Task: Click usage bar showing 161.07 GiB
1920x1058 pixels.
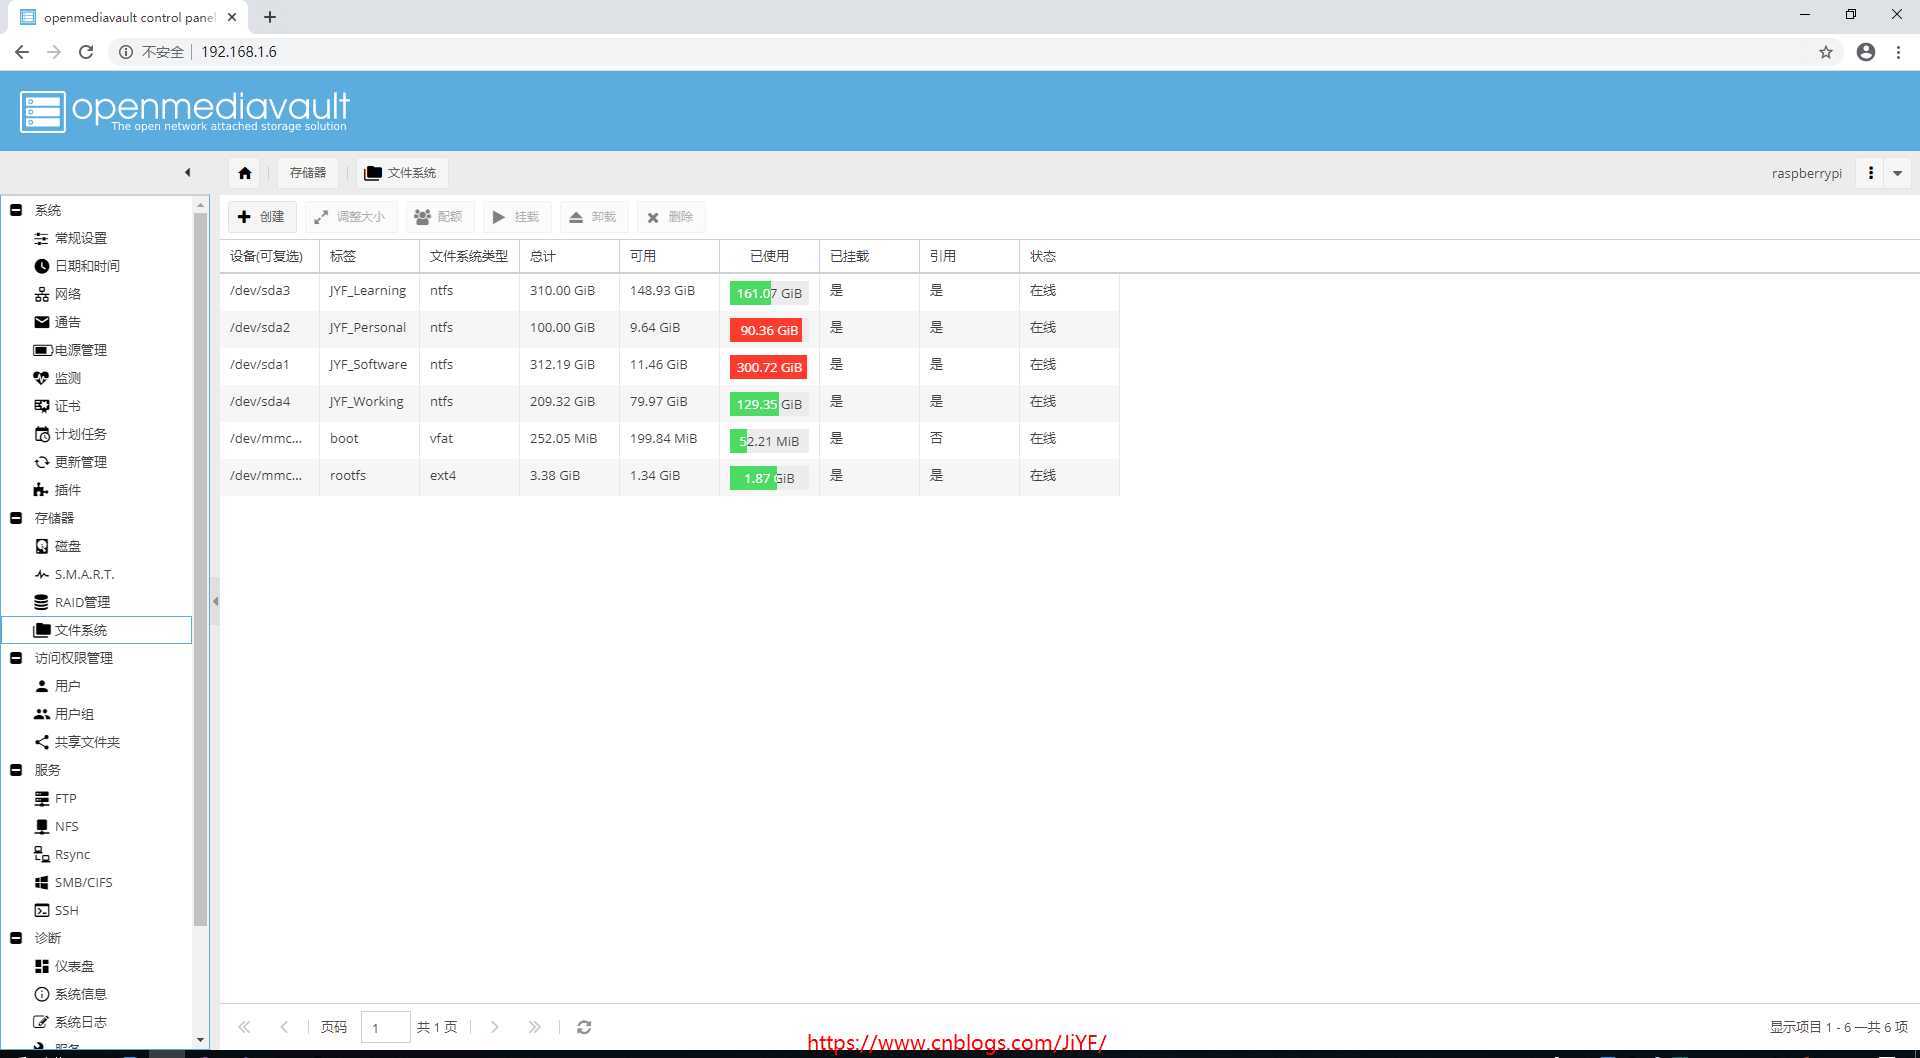Action: tap(768, 293)
